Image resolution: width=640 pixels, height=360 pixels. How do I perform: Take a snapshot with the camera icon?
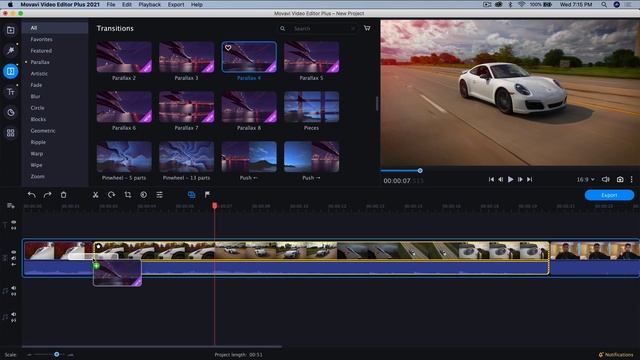coord(620,179)
